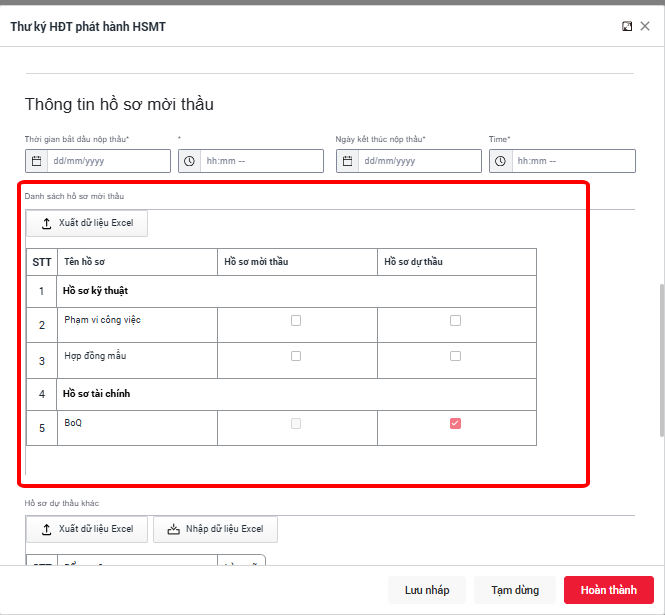
Task: Click clock icon in start time field
Action: click(190, 161)
